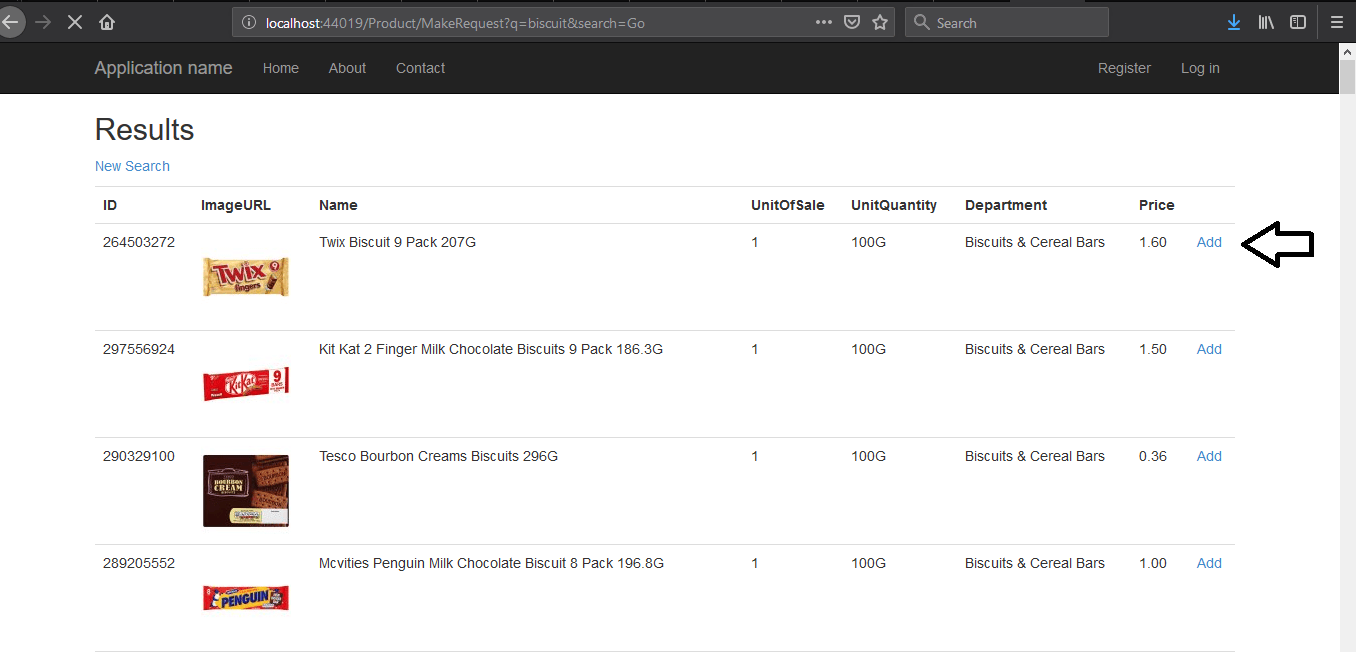Click the browser Search box
This screenshot has height=652, width=1366.
(x=1007, y=22)
